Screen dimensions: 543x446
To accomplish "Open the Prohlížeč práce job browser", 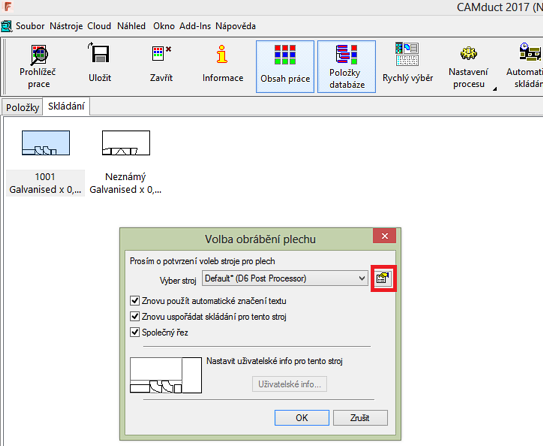I will click(38, 66).
